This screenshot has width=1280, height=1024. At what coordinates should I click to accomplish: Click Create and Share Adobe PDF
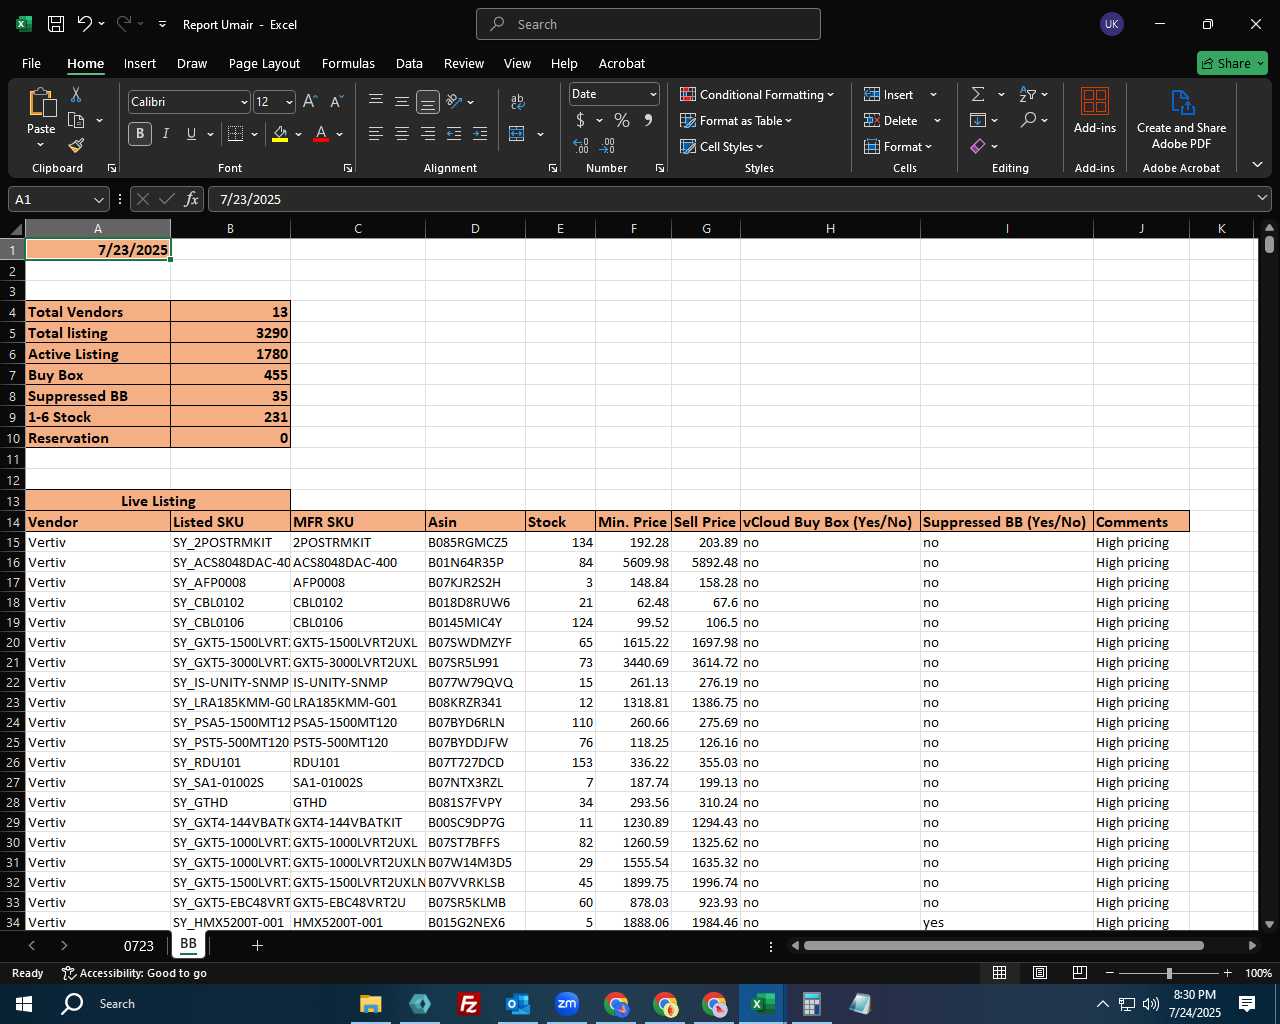click(1181, 119)
